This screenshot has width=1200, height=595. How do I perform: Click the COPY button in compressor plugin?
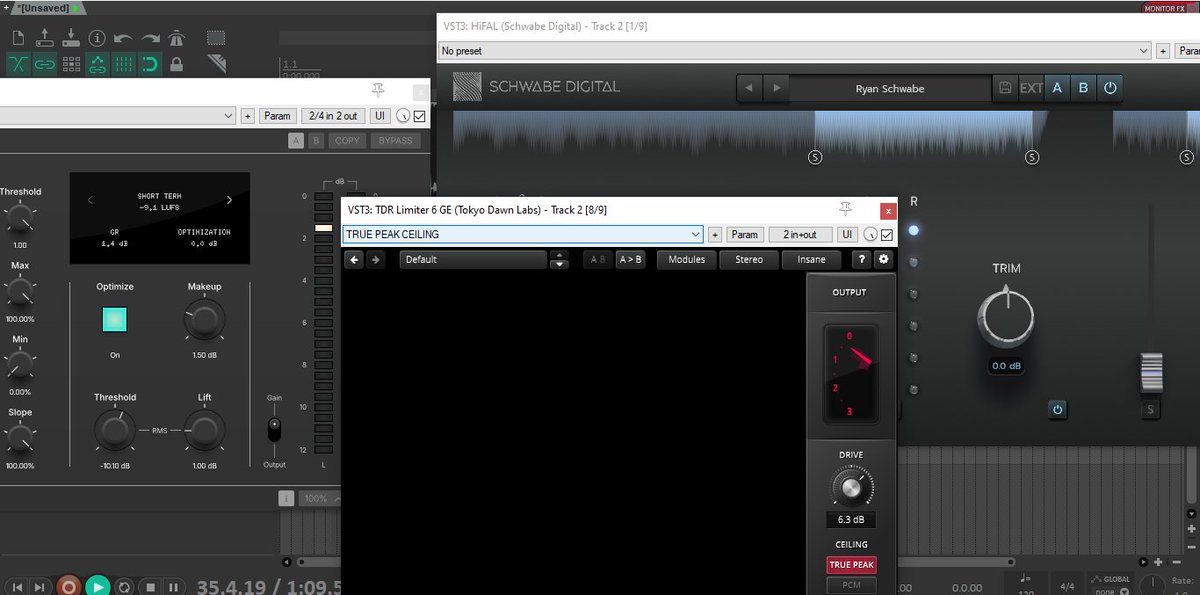[347, 141]
